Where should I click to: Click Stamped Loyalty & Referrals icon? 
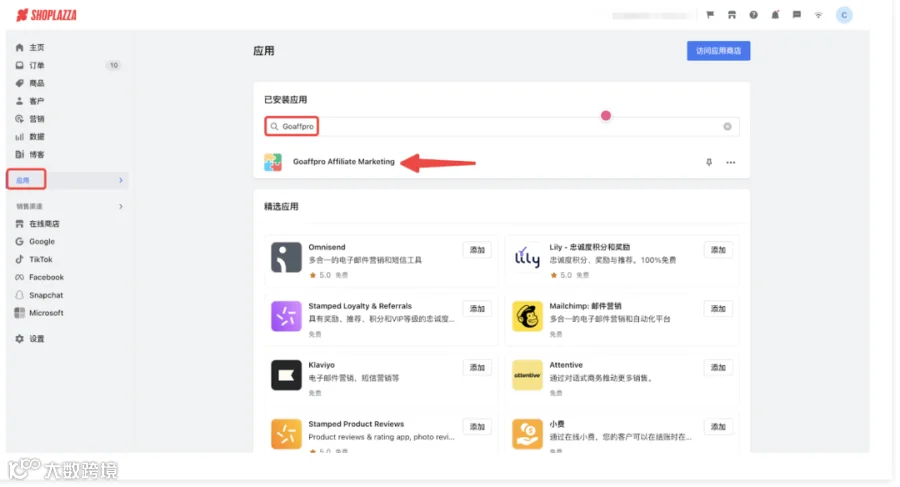(x=286, y=316)
